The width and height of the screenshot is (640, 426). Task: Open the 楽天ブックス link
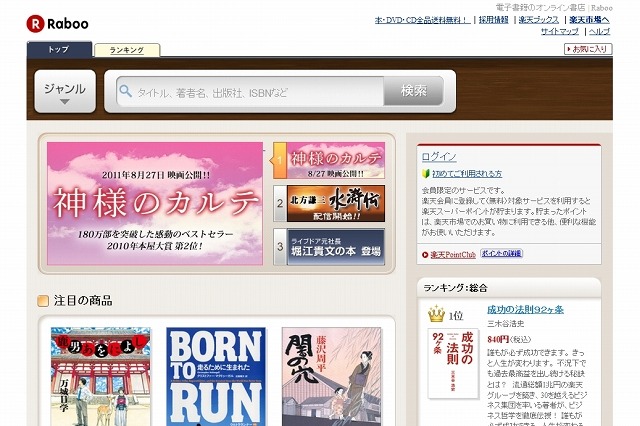click(538, 20)
